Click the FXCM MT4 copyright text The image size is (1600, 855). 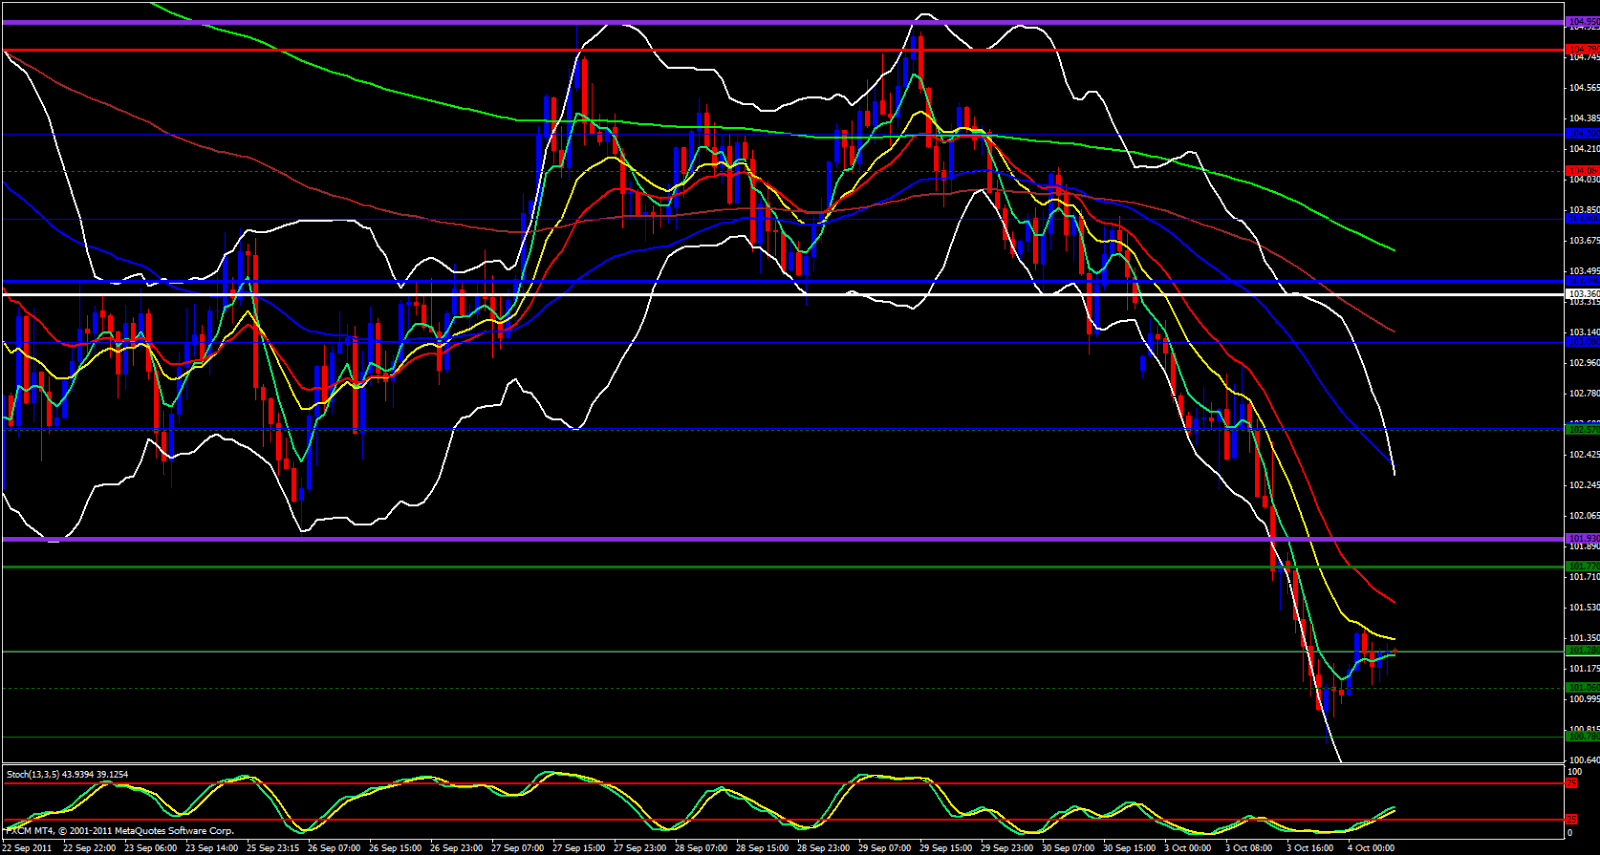pyautogui.click(x=120, y=831)
